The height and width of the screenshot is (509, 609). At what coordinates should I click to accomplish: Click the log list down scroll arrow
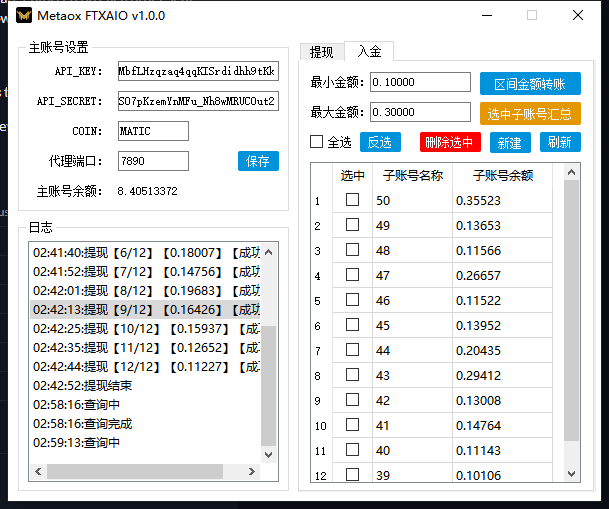click(x=269, y=454)
